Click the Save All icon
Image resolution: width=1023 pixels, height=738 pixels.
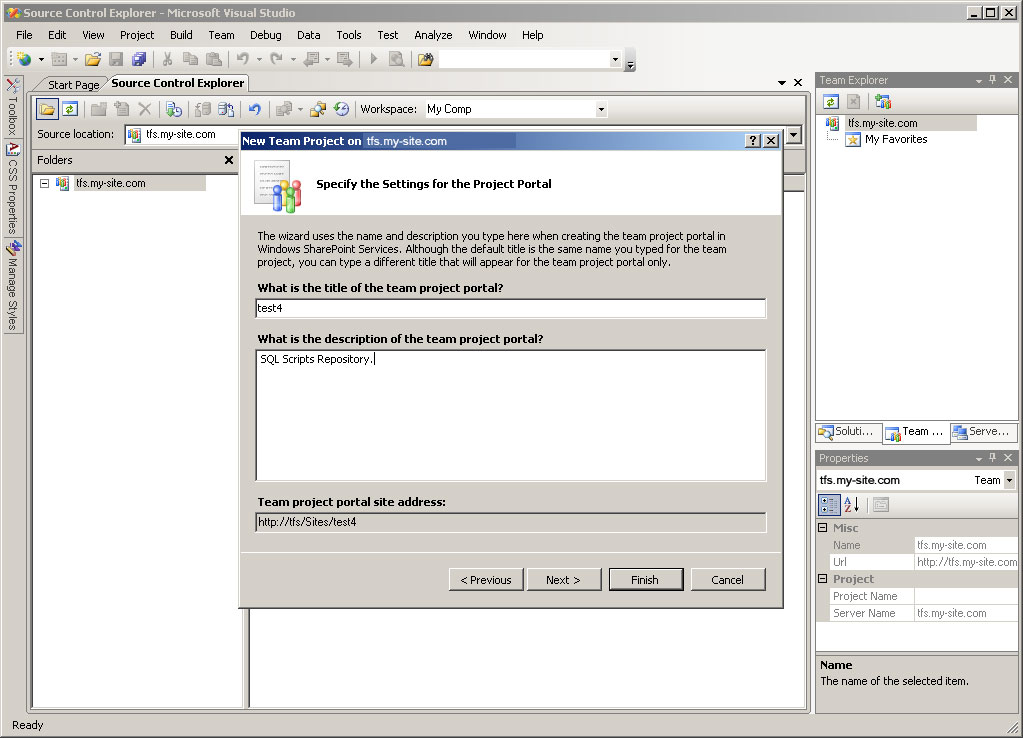pyautogui.click(x=139, y=59)
